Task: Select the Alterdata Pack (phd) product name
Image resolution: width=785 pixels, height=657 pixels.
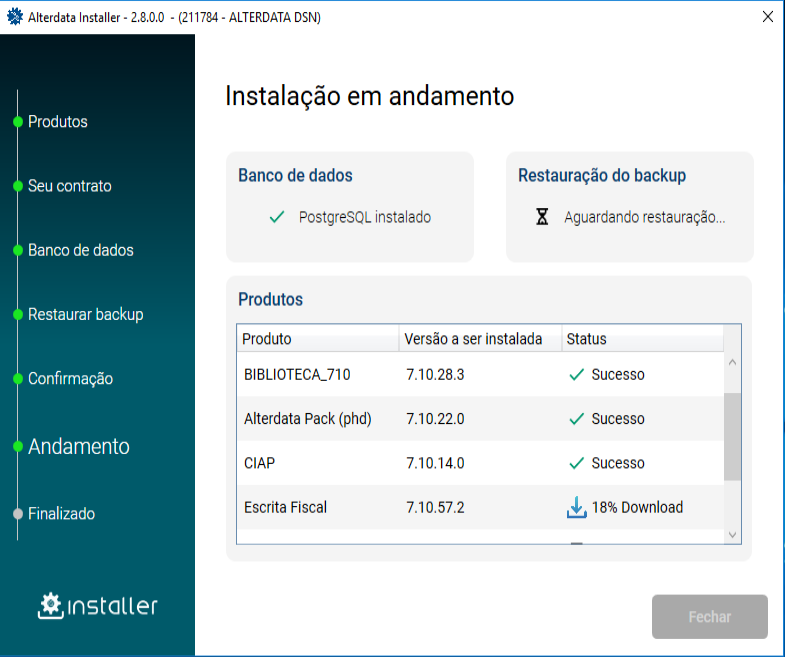Action: pos(307,419)
